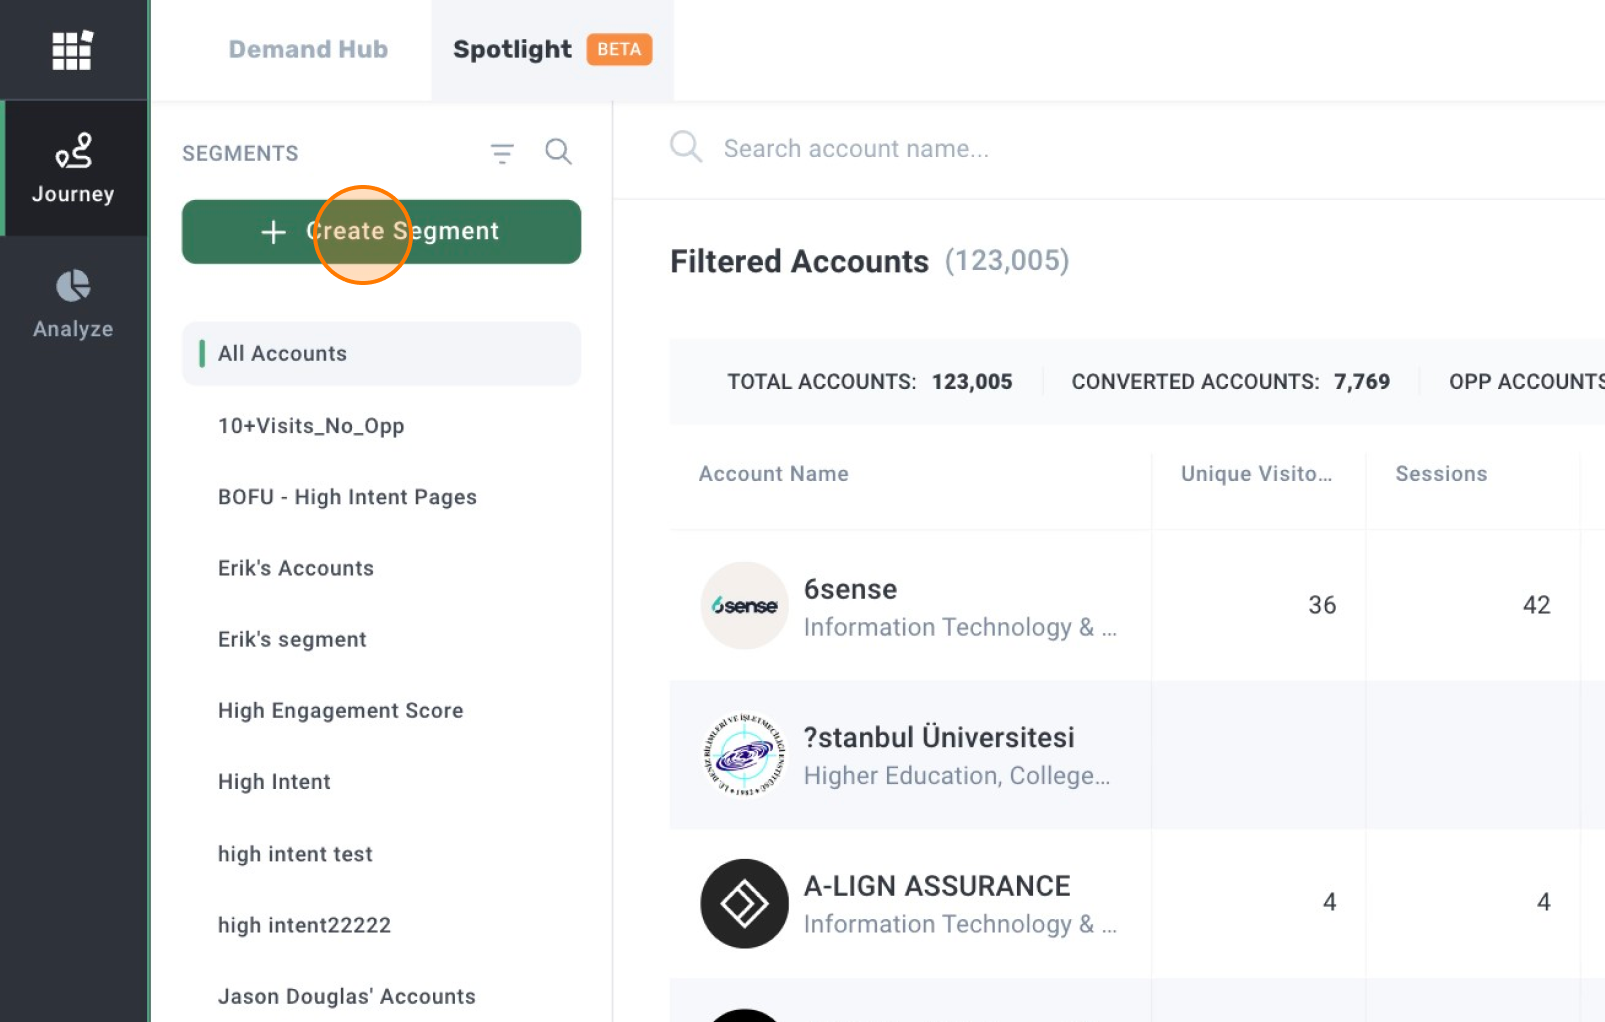Click the A-LIGN ASSURANCE logo
Screen dimensions: 1605x1022
[x=744, y=904]
